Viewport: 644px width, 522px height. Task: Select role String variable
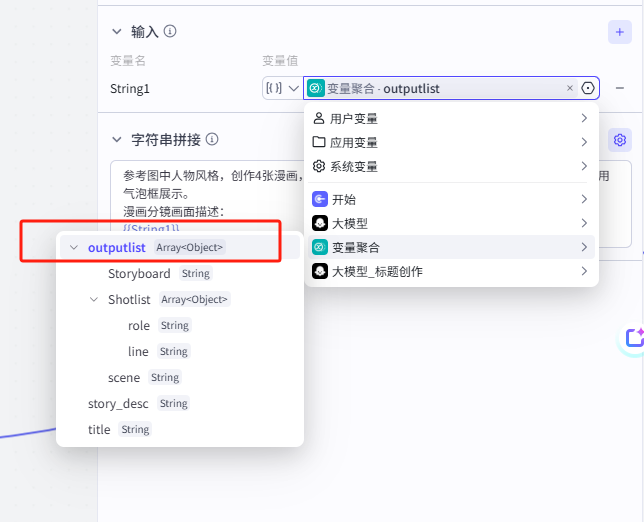coord(159,325)
